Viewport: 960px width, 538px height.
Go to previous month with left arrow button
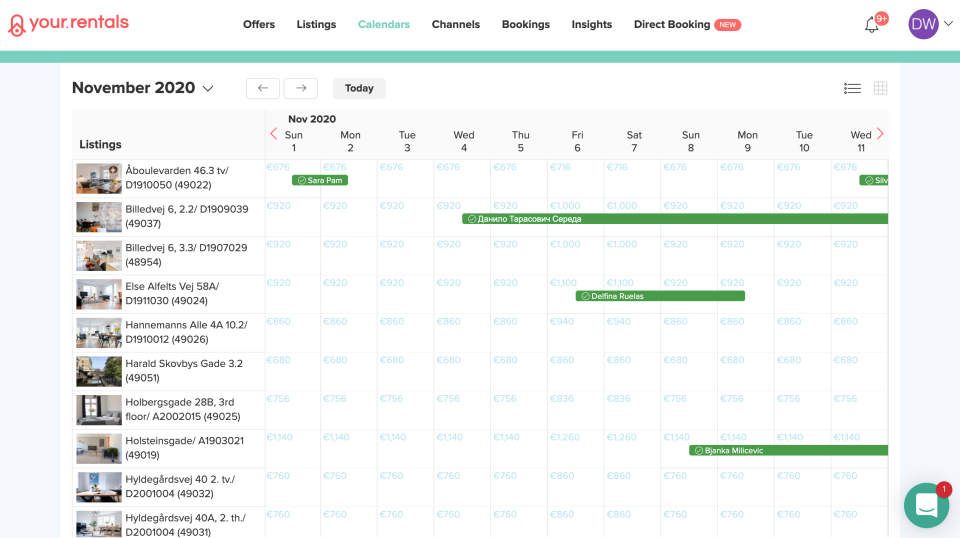[x=263, y=88]
